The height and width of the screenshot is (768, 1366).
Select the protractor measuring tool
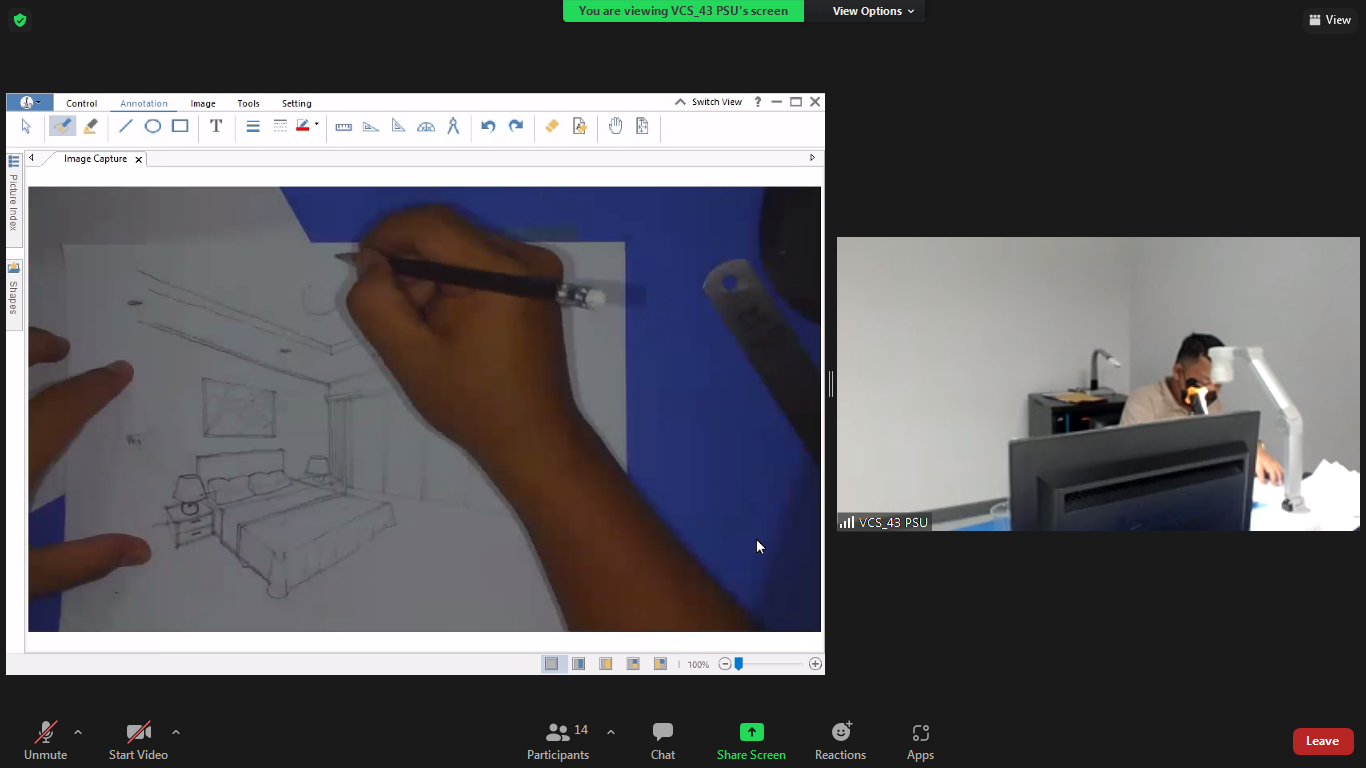point(426,126)
